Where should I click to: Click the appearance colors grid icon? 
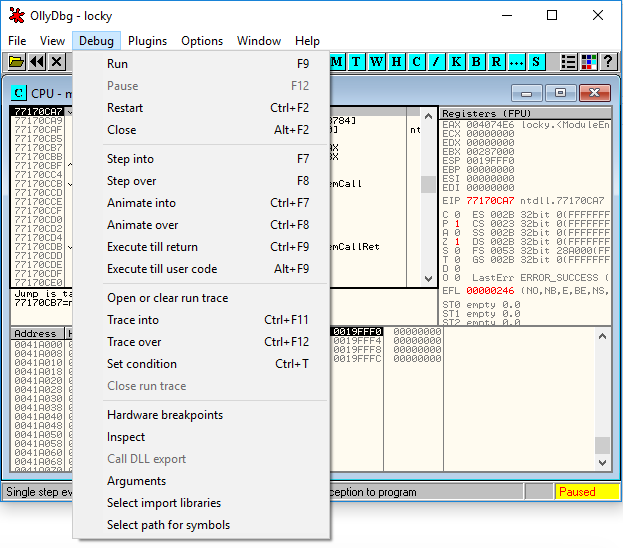588,62
